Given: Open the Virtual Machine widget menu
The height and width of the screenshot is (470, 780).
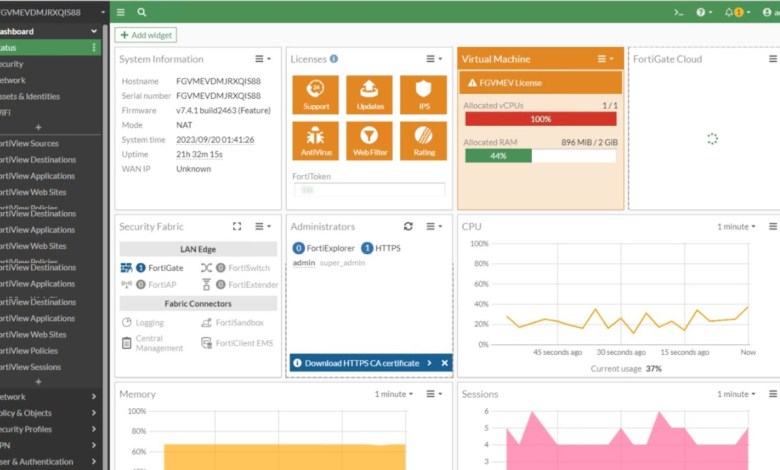Looking at the screenshot, I should [606, 59].
